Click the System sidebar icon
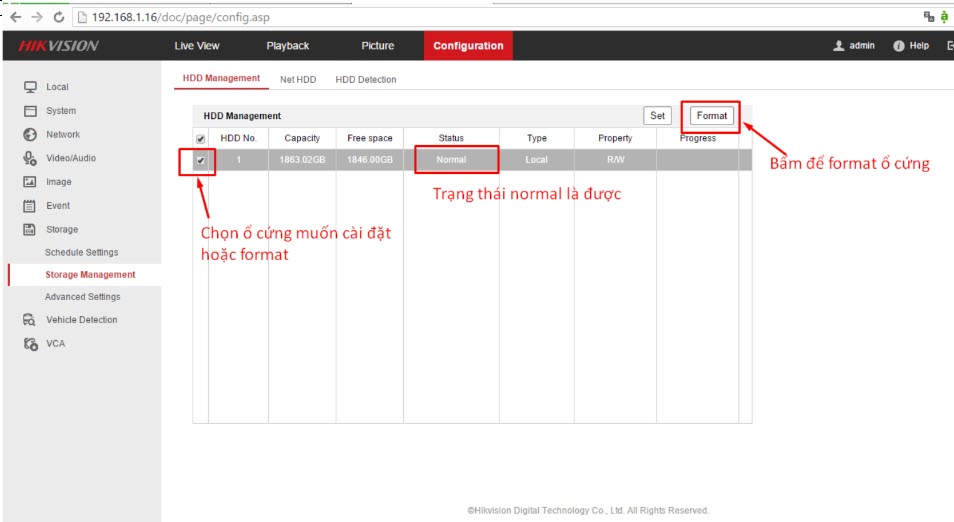 pyautogui.click(x=30, y=111)
